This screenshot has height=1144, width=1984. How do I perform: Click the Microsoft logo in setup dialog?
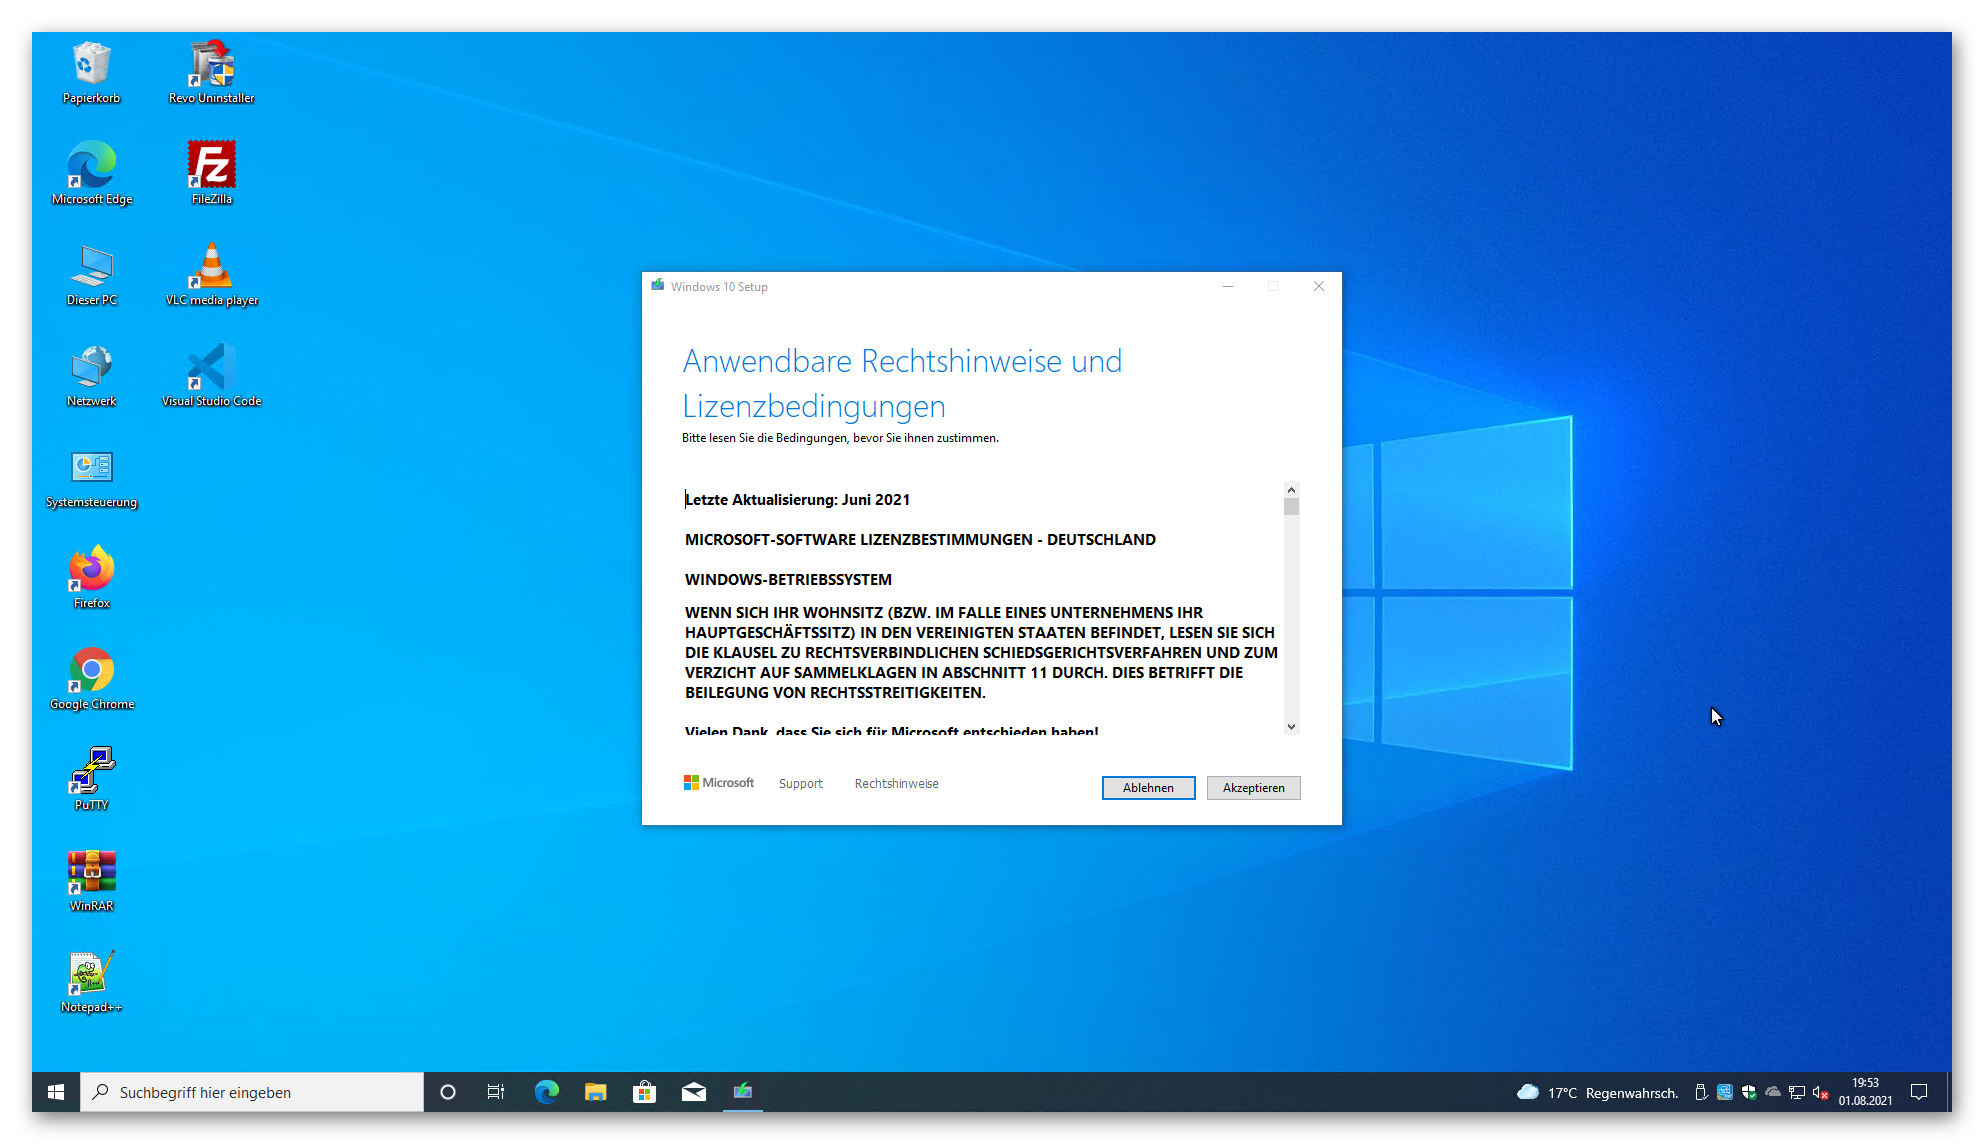719,783
